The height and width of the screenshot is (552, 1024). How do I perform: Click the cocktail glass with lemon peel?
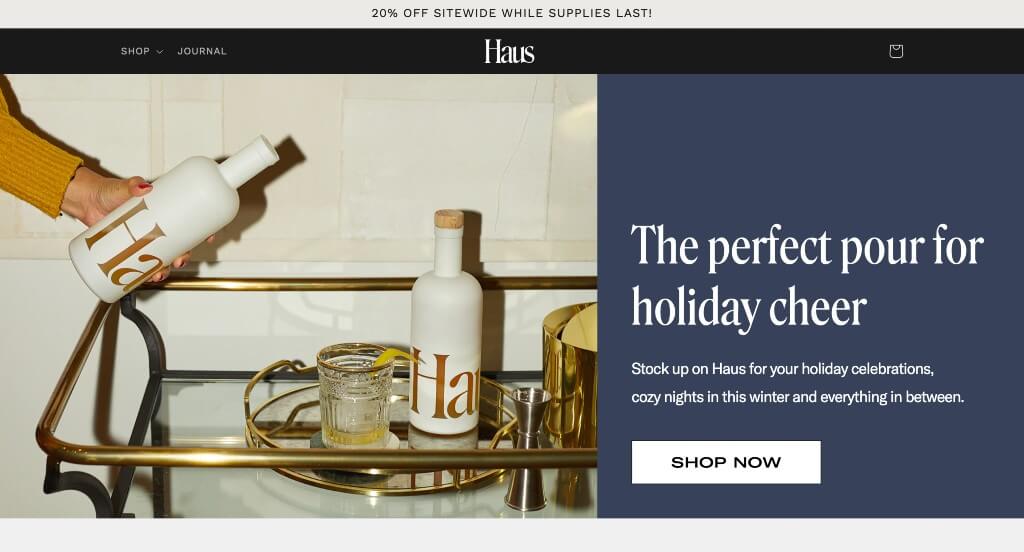point(355,396)
